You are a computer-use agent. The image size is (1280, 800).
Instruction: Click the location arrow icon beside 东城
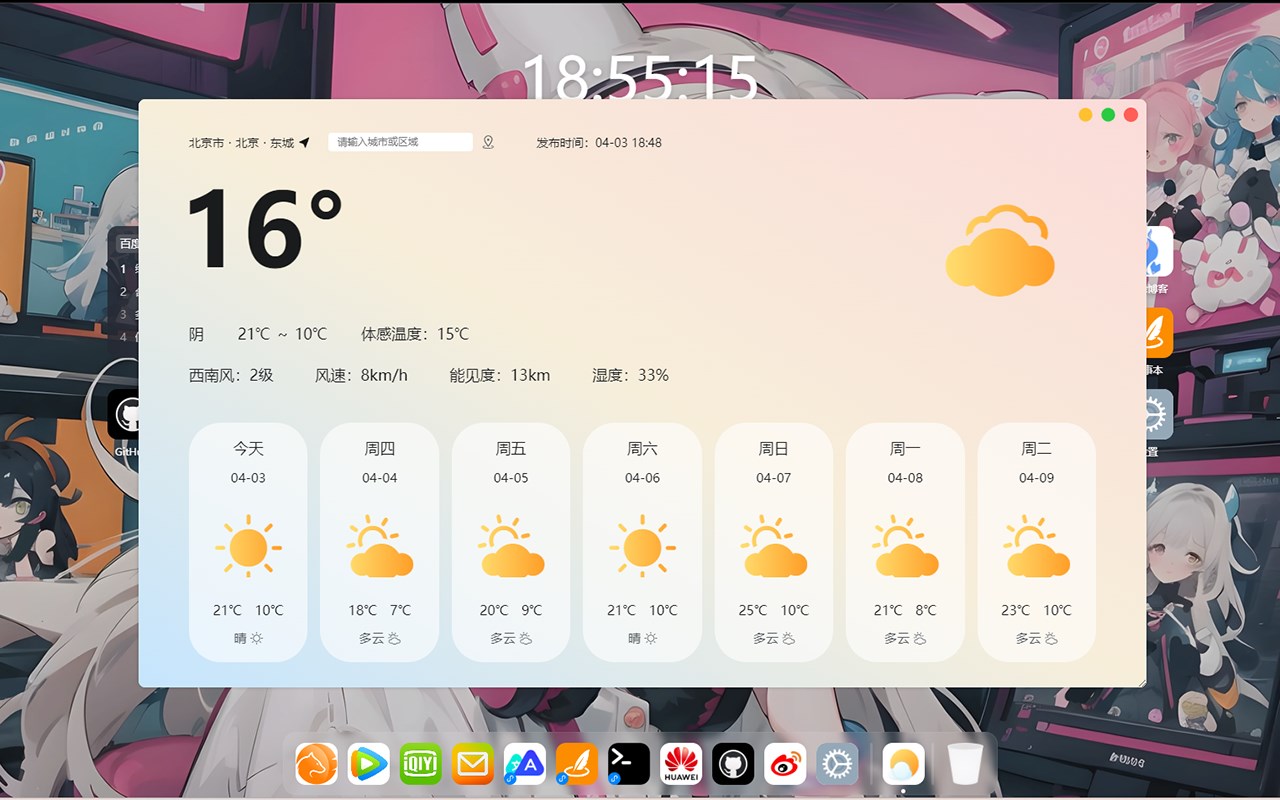(304, 143)
